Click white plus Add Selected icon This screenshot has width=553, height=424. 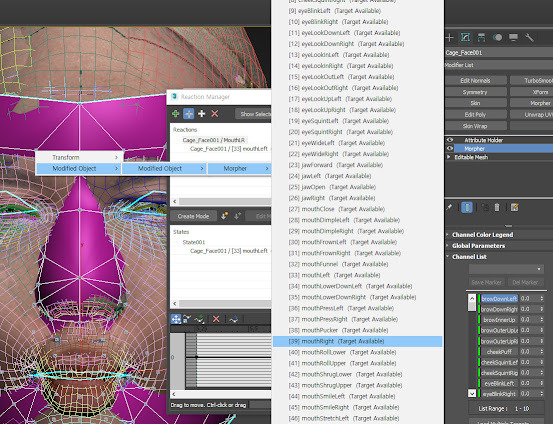pyautogui.click(x=201, y=114)
